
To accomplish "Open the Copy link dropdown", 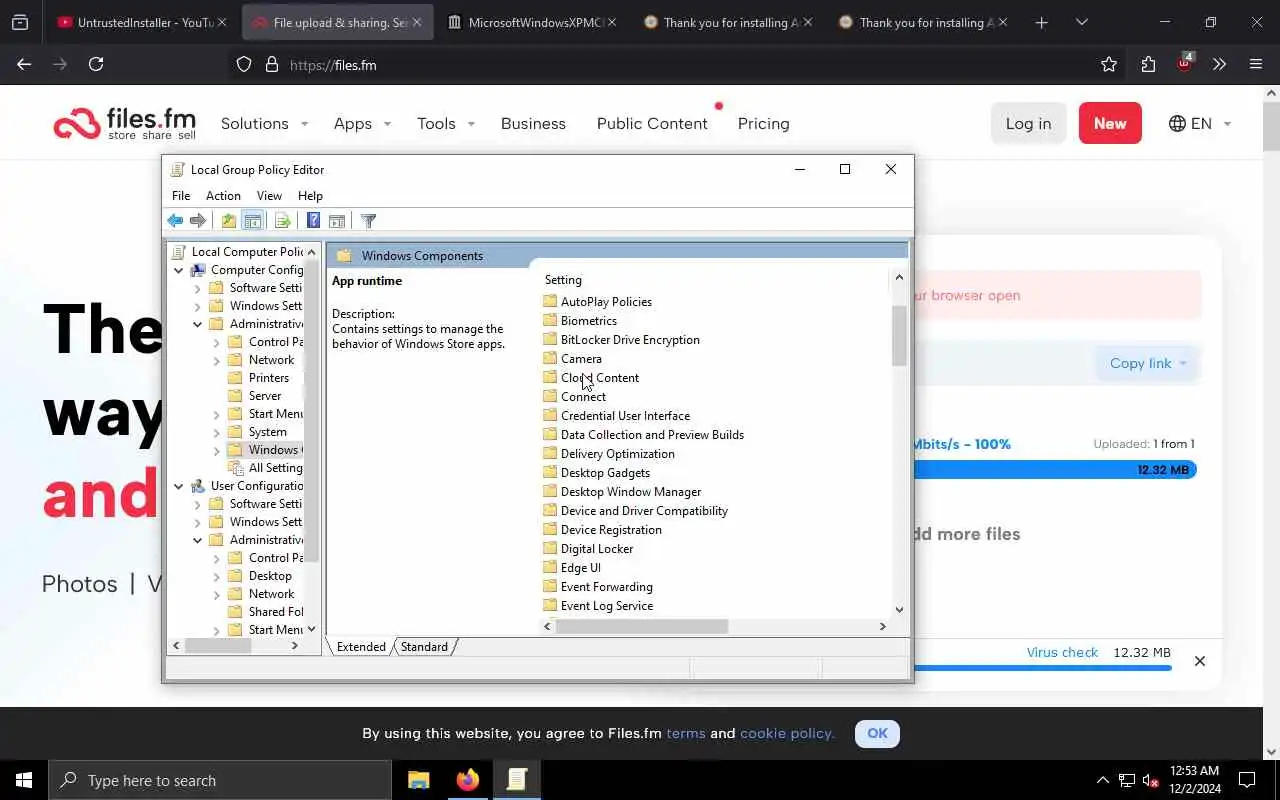I will (x=1148, y=363).
